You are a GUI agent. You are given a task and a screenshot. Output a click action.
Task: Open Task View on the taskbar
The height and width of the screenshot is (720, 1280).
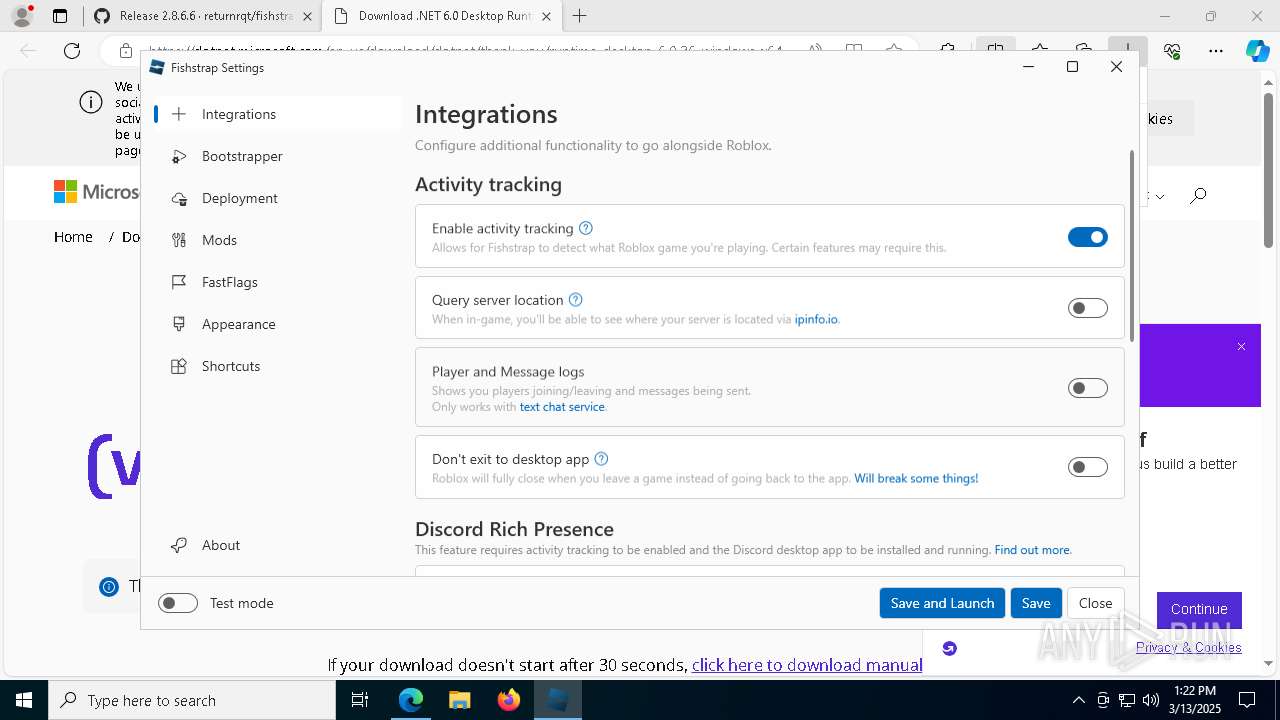coord(360,700)
